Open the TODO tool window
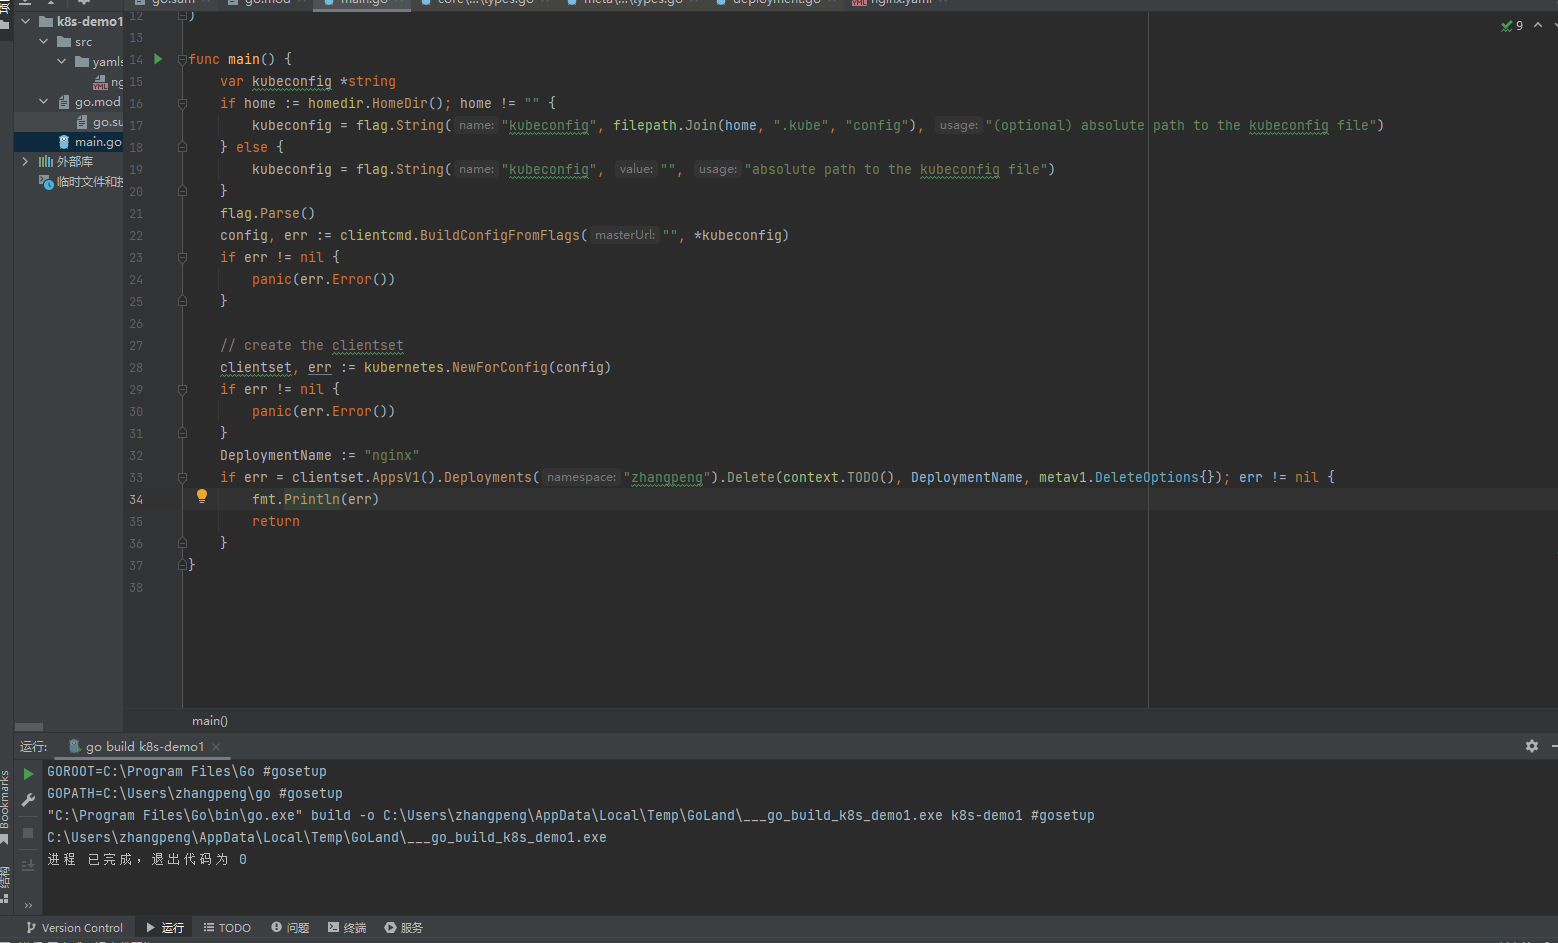This screenshot has width=1558, height=943. pyautogui.click(x=227, y=928)
